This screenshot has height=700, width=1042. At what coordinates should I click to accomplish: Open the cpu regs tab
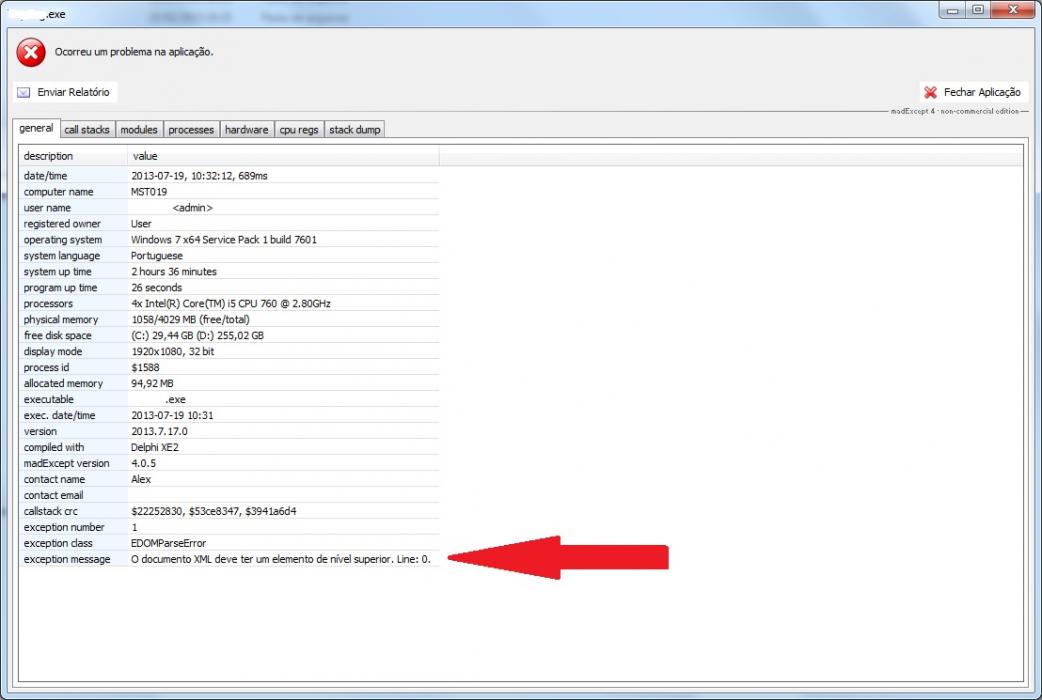299,130
